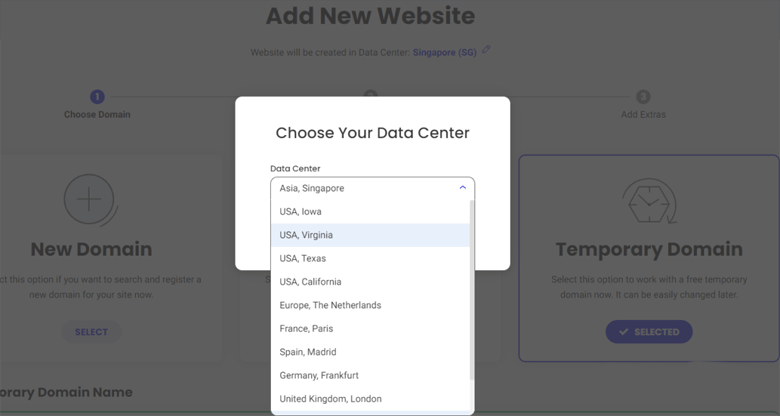780x416 pixels.
Task: Click step 3 Add Extras circle
Action: pos(643,97)
